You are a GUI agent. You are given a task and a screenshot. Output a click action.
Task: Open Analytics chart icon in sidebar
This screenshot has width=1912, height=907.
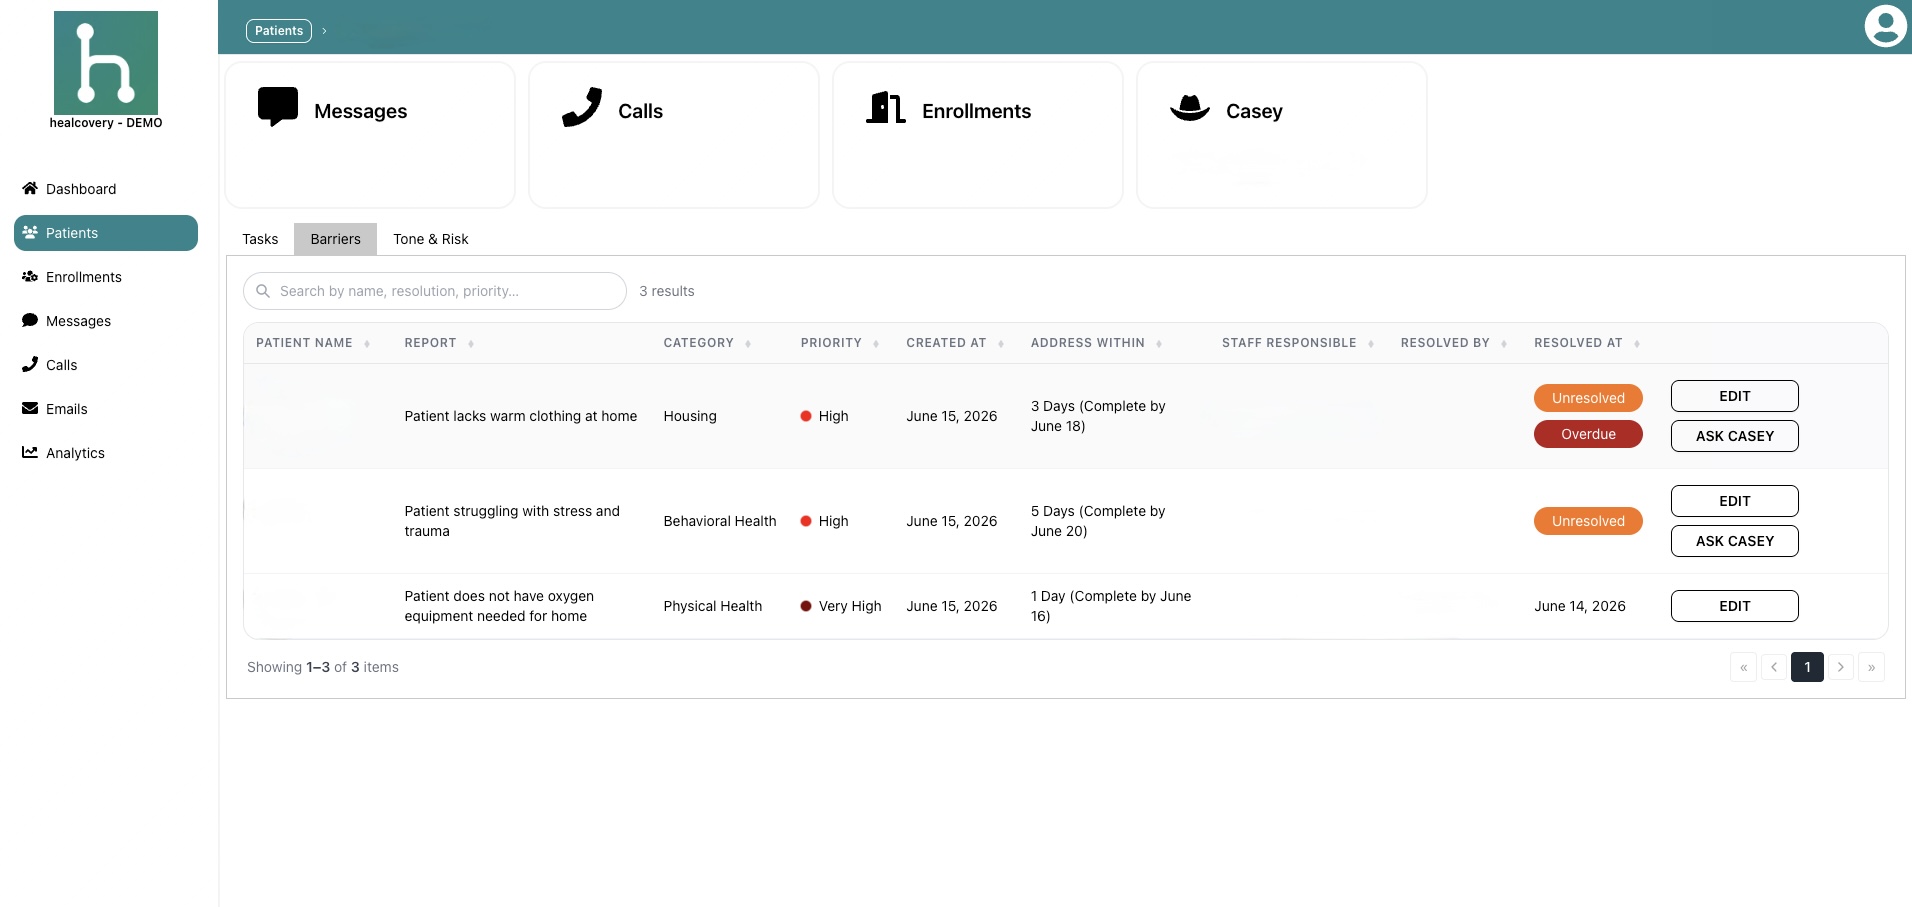pyautogui.click(x=30, y=452)
